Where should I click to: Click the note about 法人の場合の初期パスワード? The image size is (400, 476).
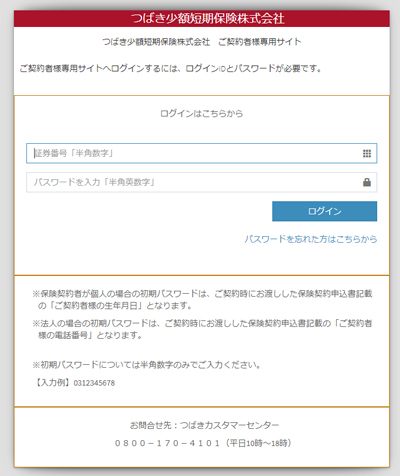pos(202,329)
